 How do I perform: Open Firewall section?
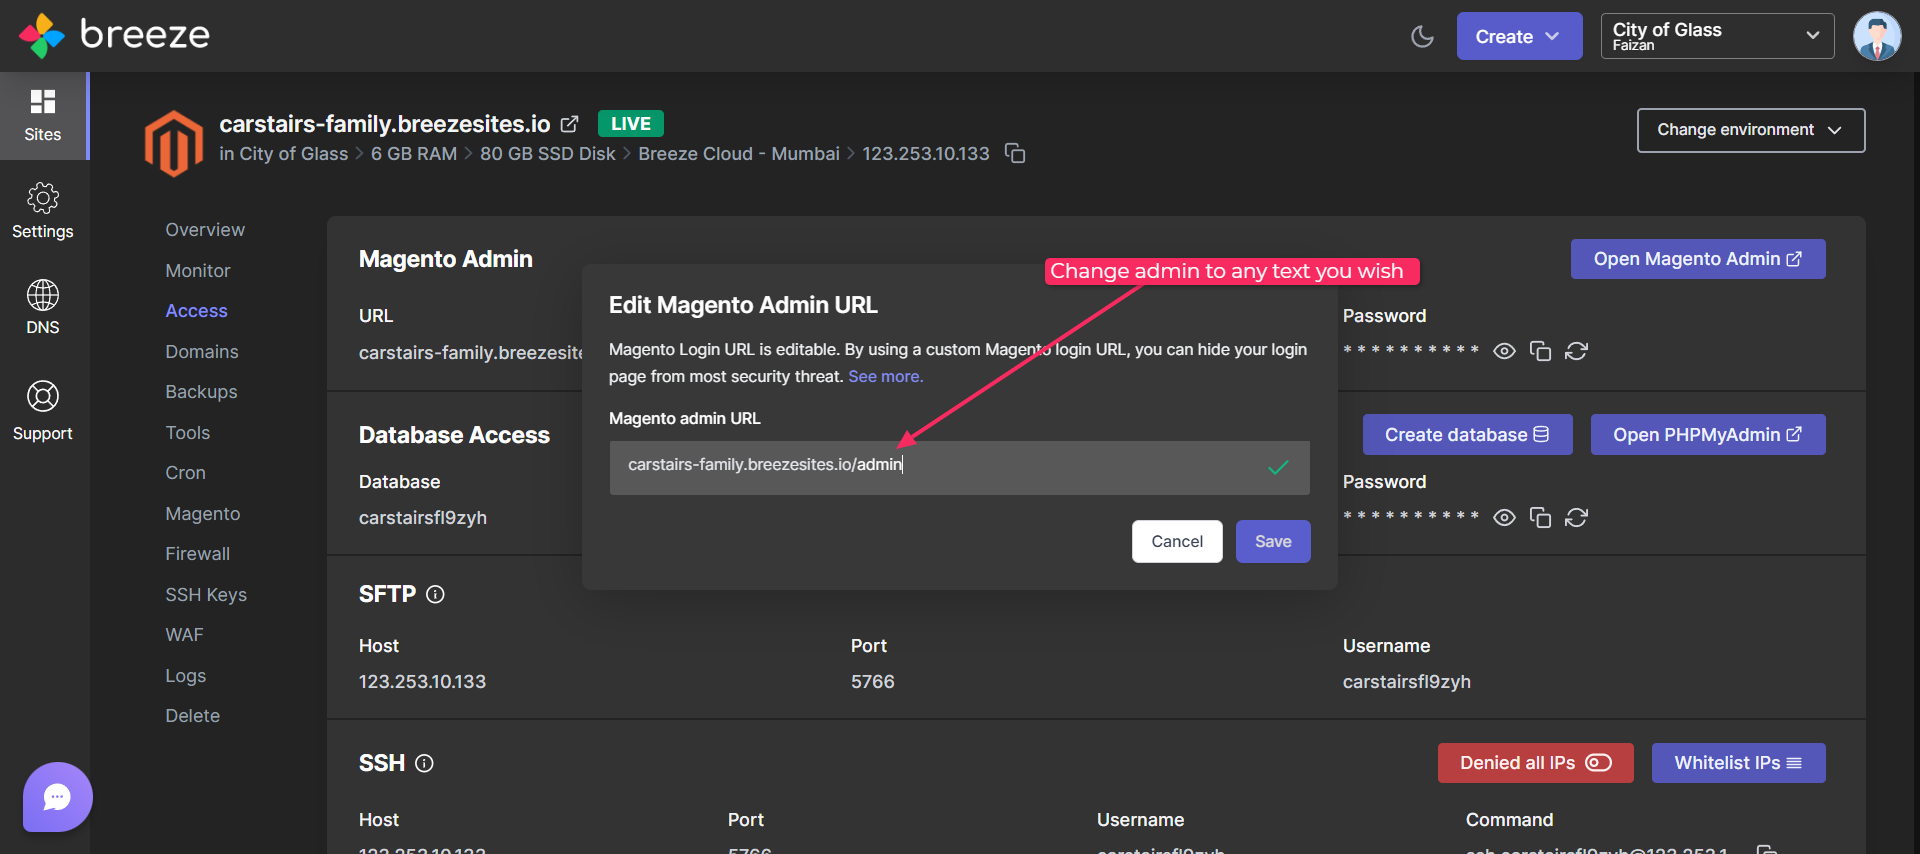tap(197, 554)
